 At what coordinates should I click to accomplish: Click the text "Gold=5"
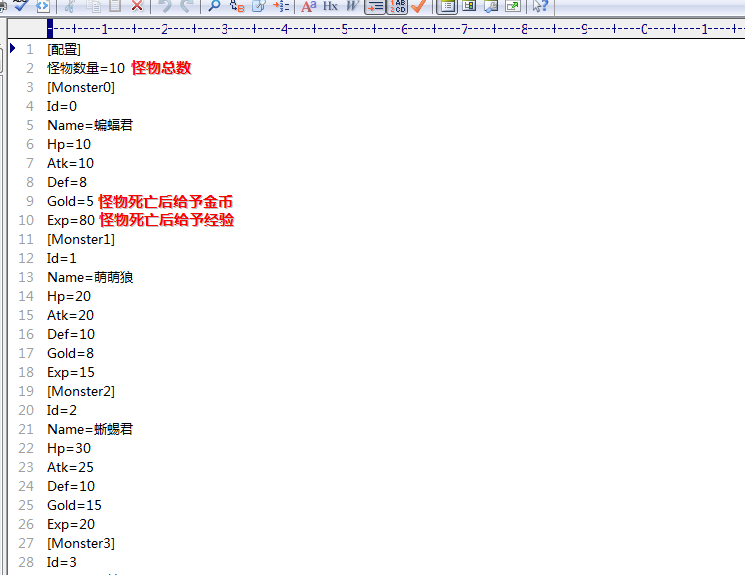[x=70, y=201]
